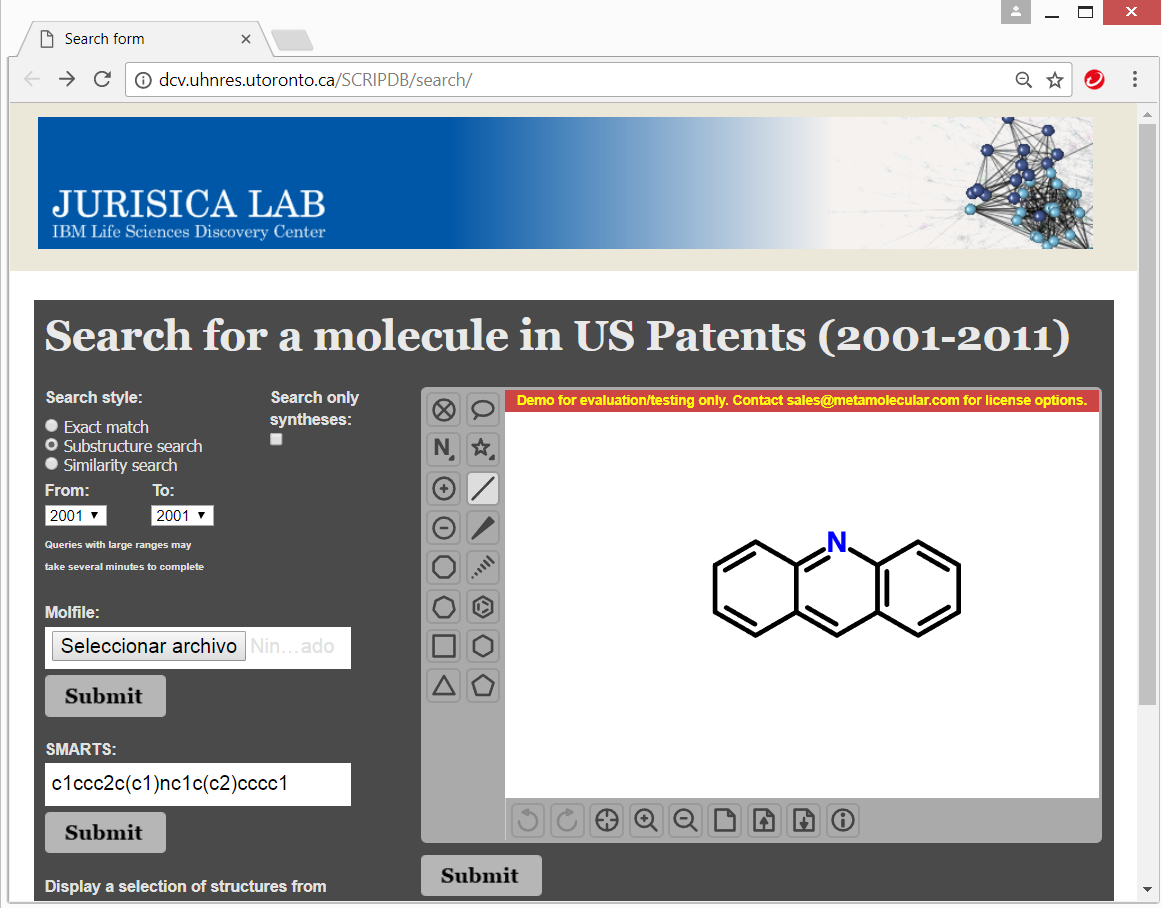Open a new browser tab
This screenshot has width=1162, height=908.
pos(293,40)
